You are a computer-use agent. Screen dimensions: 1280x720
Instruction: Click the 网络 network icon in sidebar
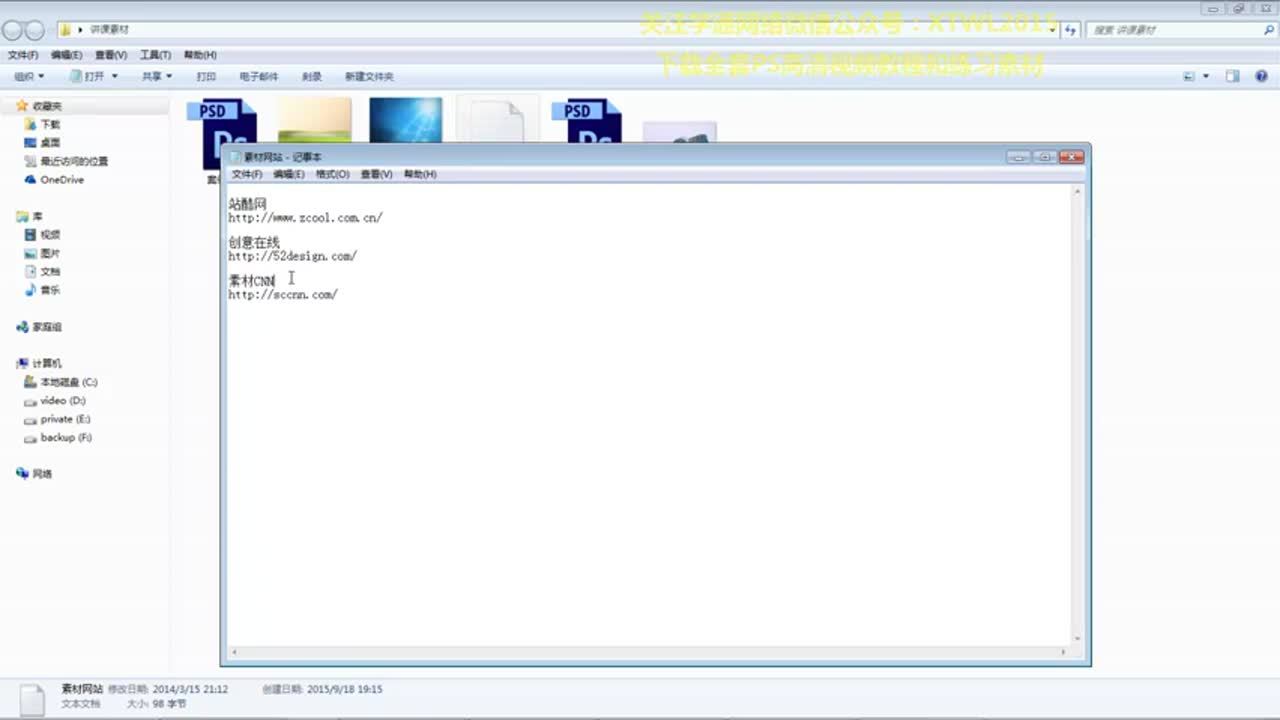[22, 474]
